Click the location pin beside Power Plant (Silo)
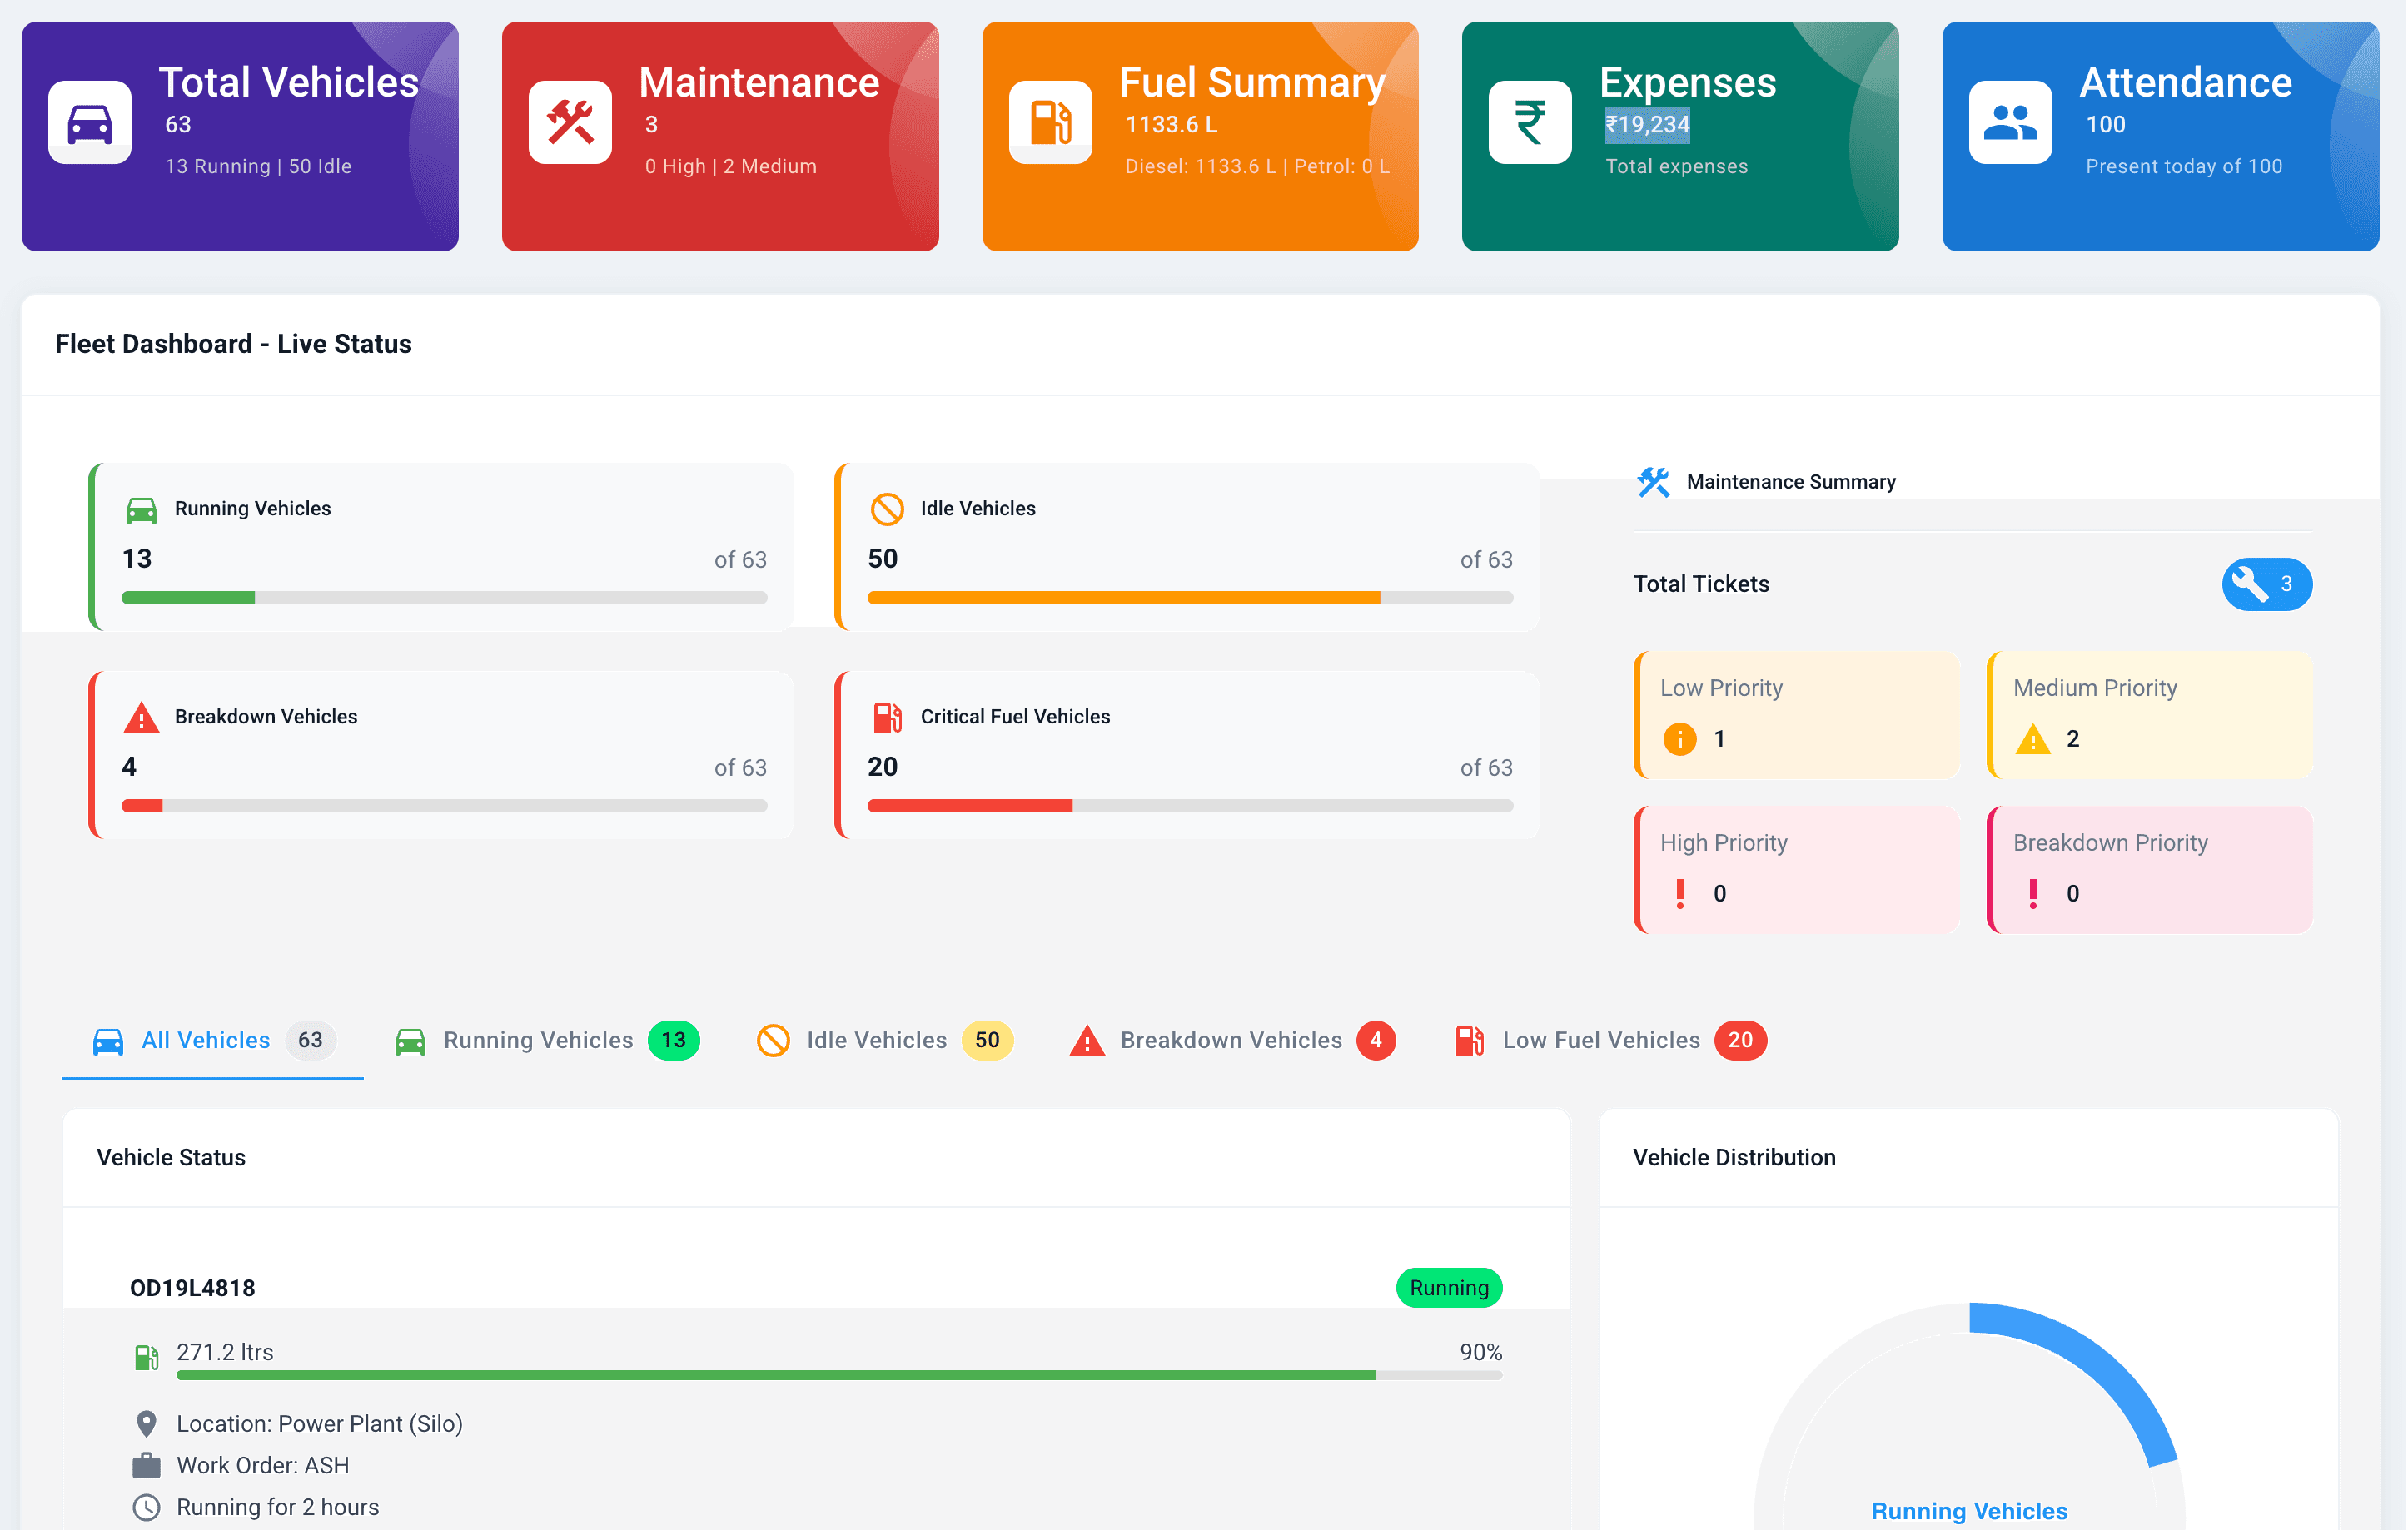 pos(148,1423)
